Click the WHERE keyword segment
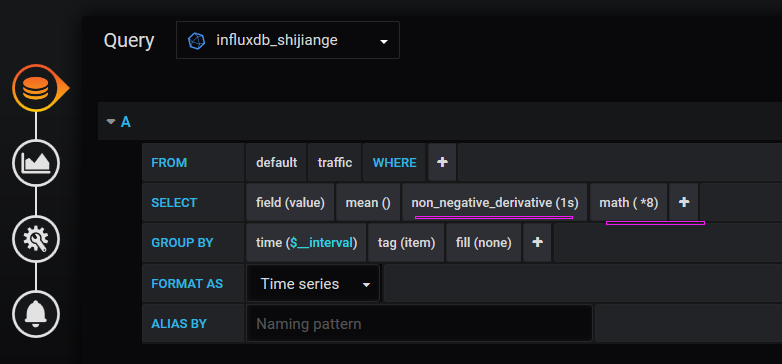The height and width of the screenshot is (364, 782). point(394,163)
